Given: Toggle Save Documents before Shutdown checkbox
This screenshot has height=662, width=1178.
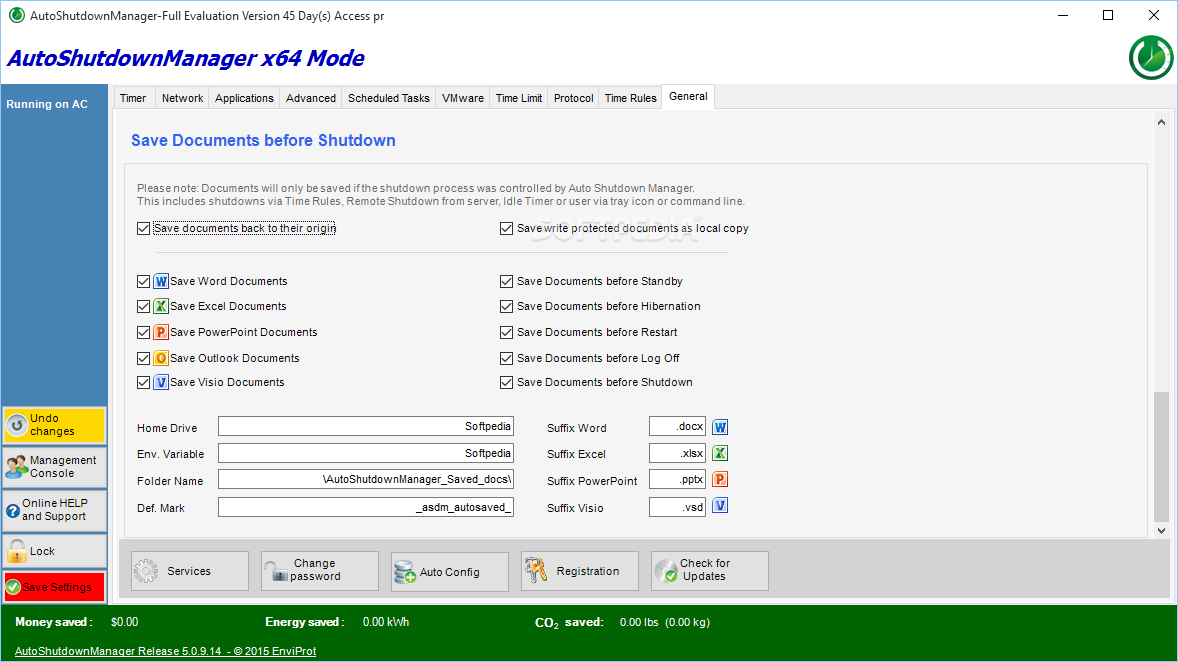Looking at the screenshot, I should click(x=506, y=382).
